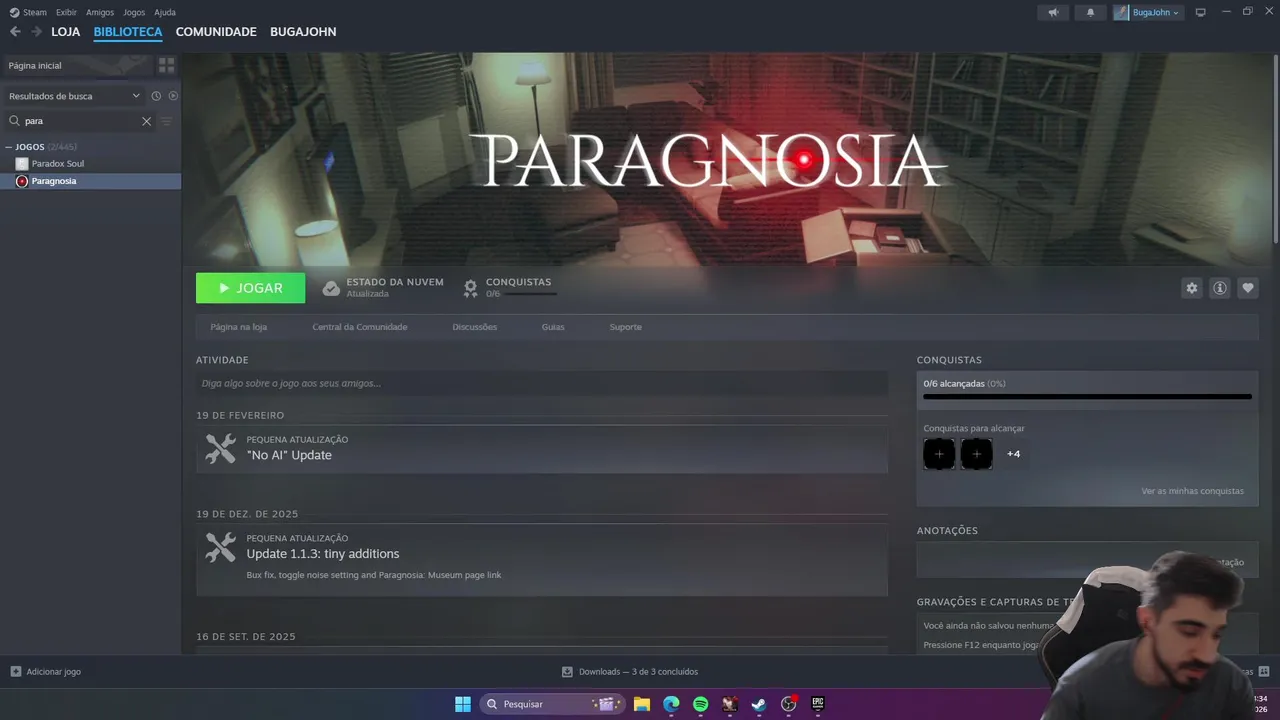Image resolution: width=1280 pixels, height=720 pixels.
Task: Enter Big Picture mode monitor icon
Action: (x=1200, y=12)
